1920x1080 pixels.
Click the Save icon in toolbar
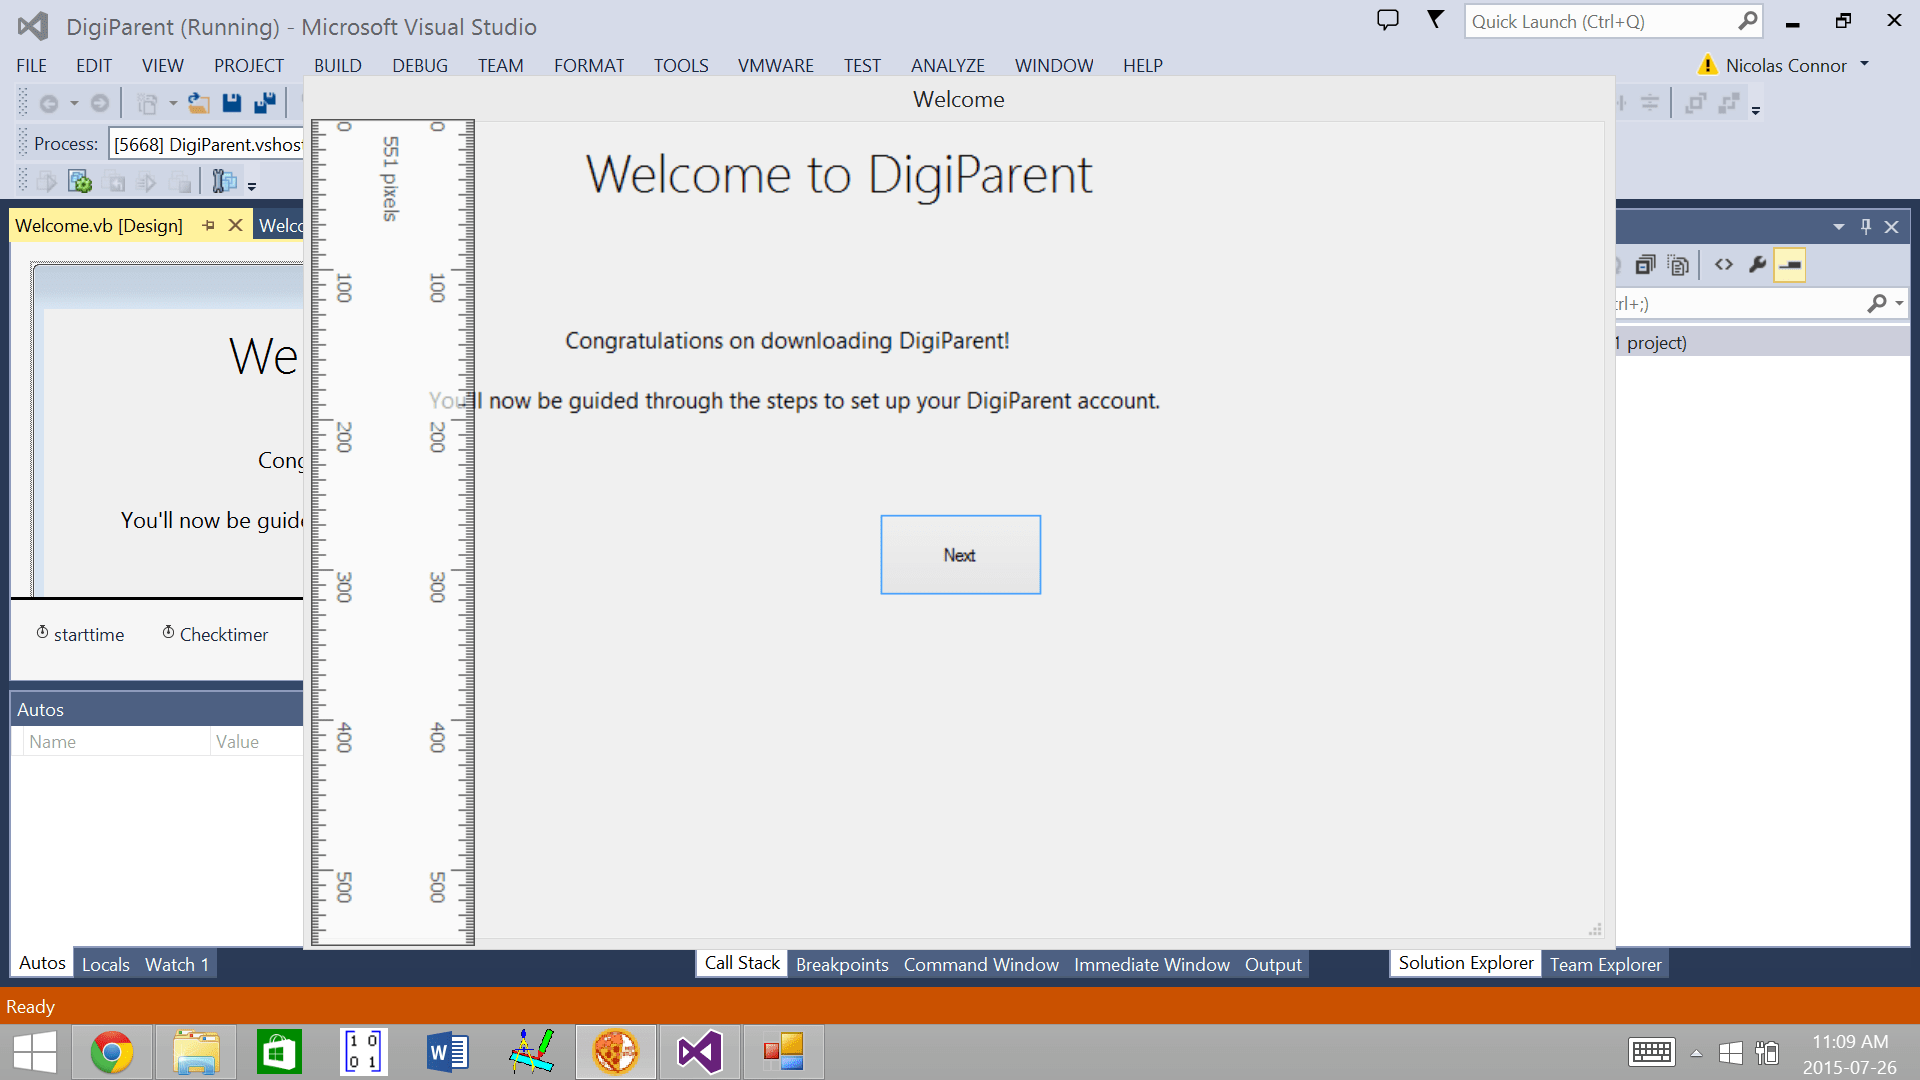[x=232, y=102]
